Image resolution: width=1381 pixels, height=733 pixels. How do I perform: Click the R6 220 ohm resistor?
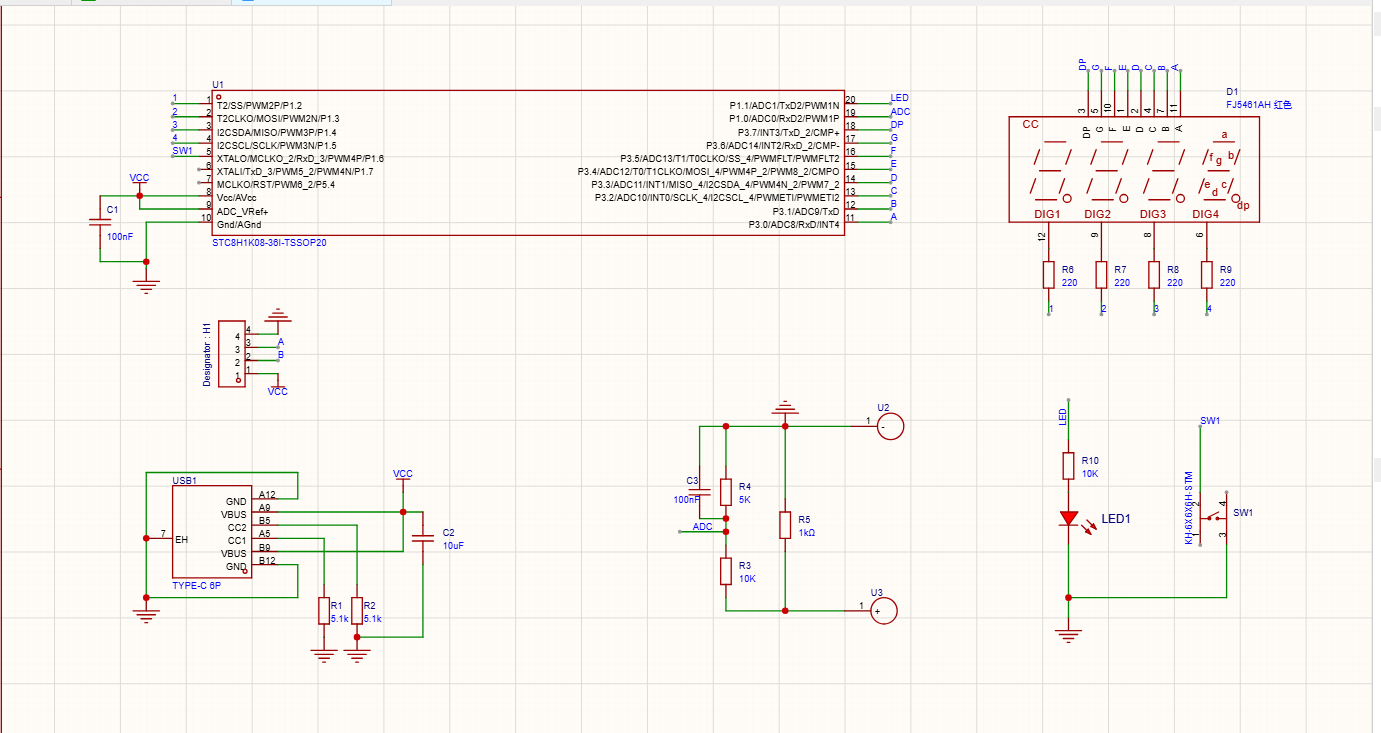click(x=1048, y=275)
